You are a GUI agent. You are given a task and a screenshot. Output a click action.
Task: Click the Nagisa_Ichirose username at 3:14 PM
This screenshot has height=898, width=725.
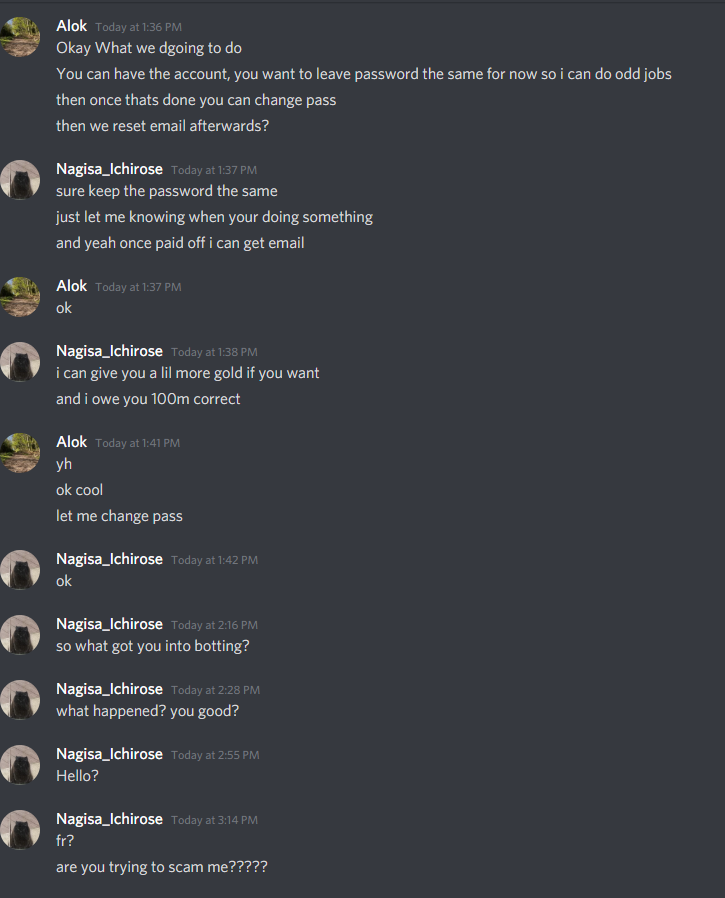point(109,819)
